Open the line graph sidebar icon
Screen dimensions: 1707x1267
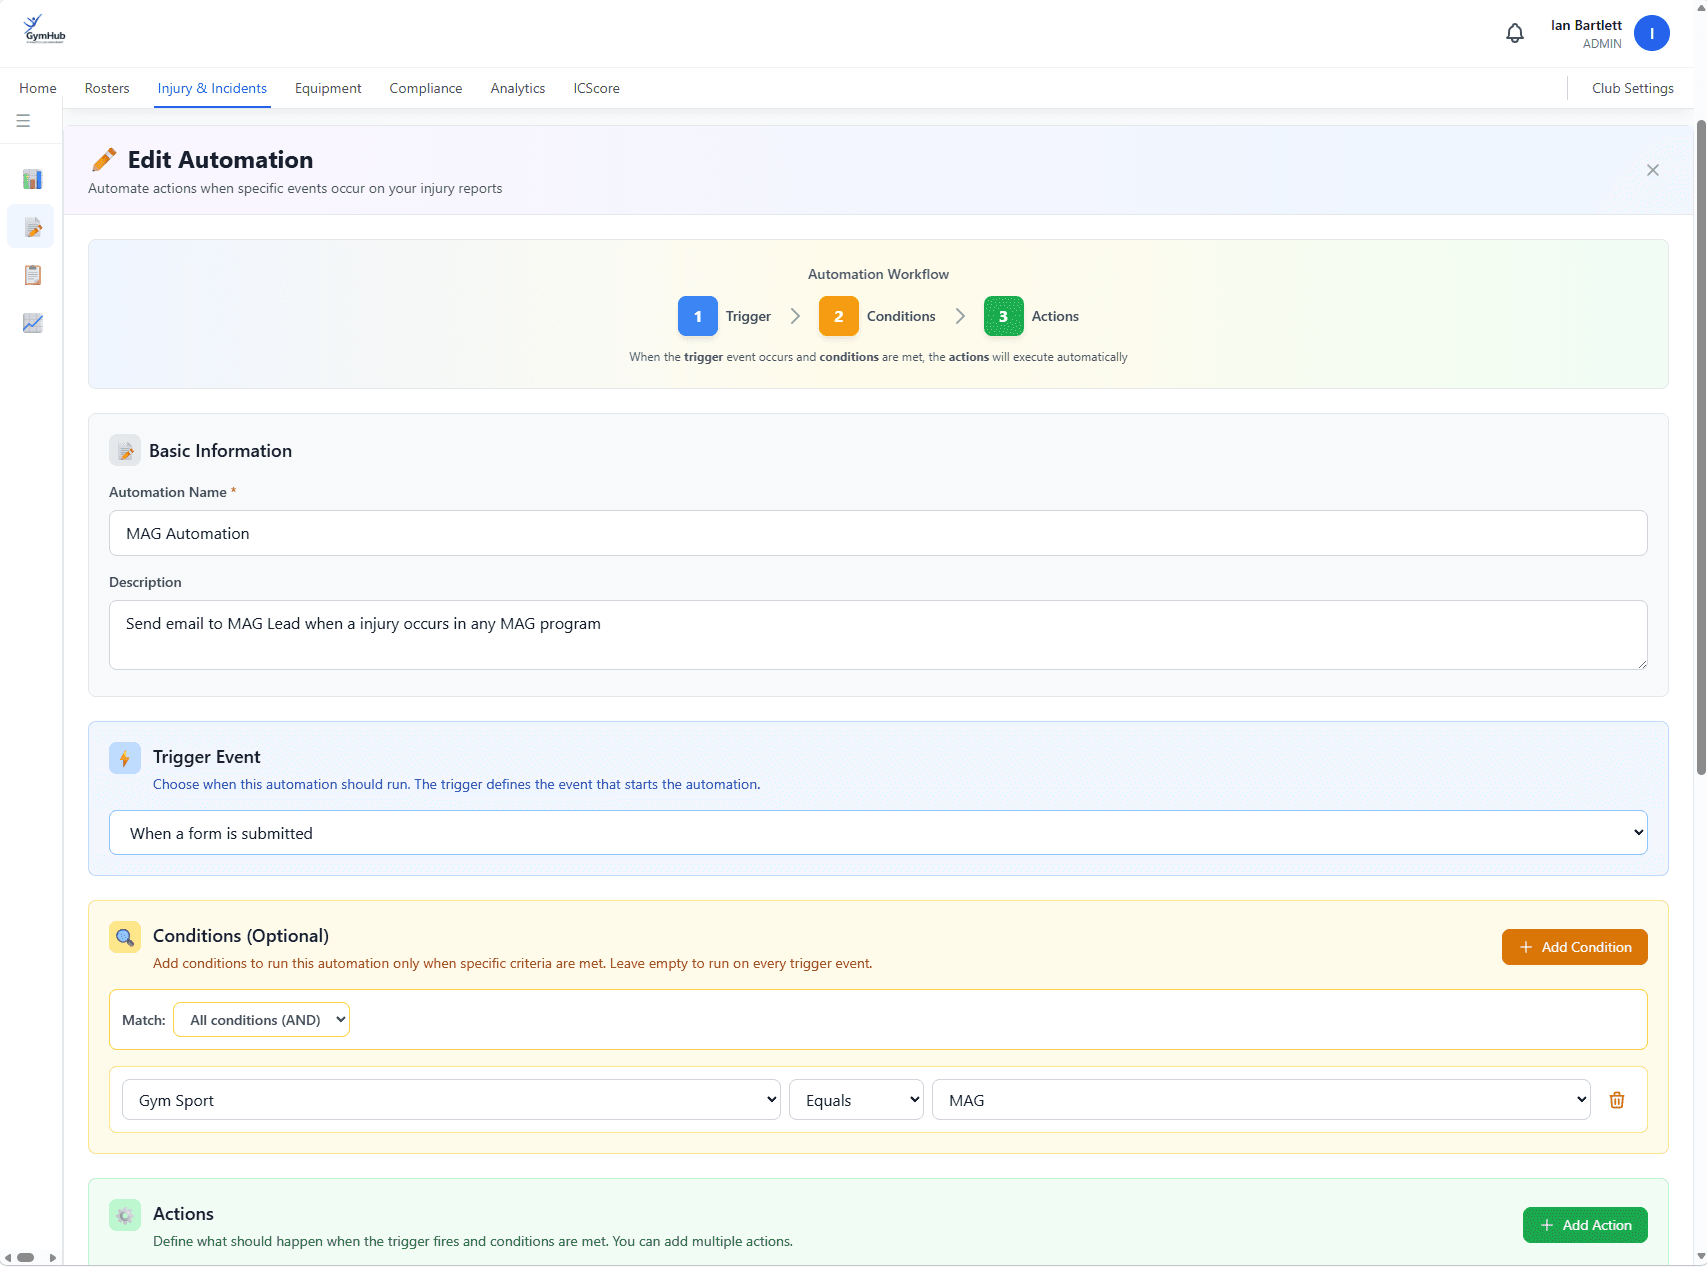[x=32, y=323]
